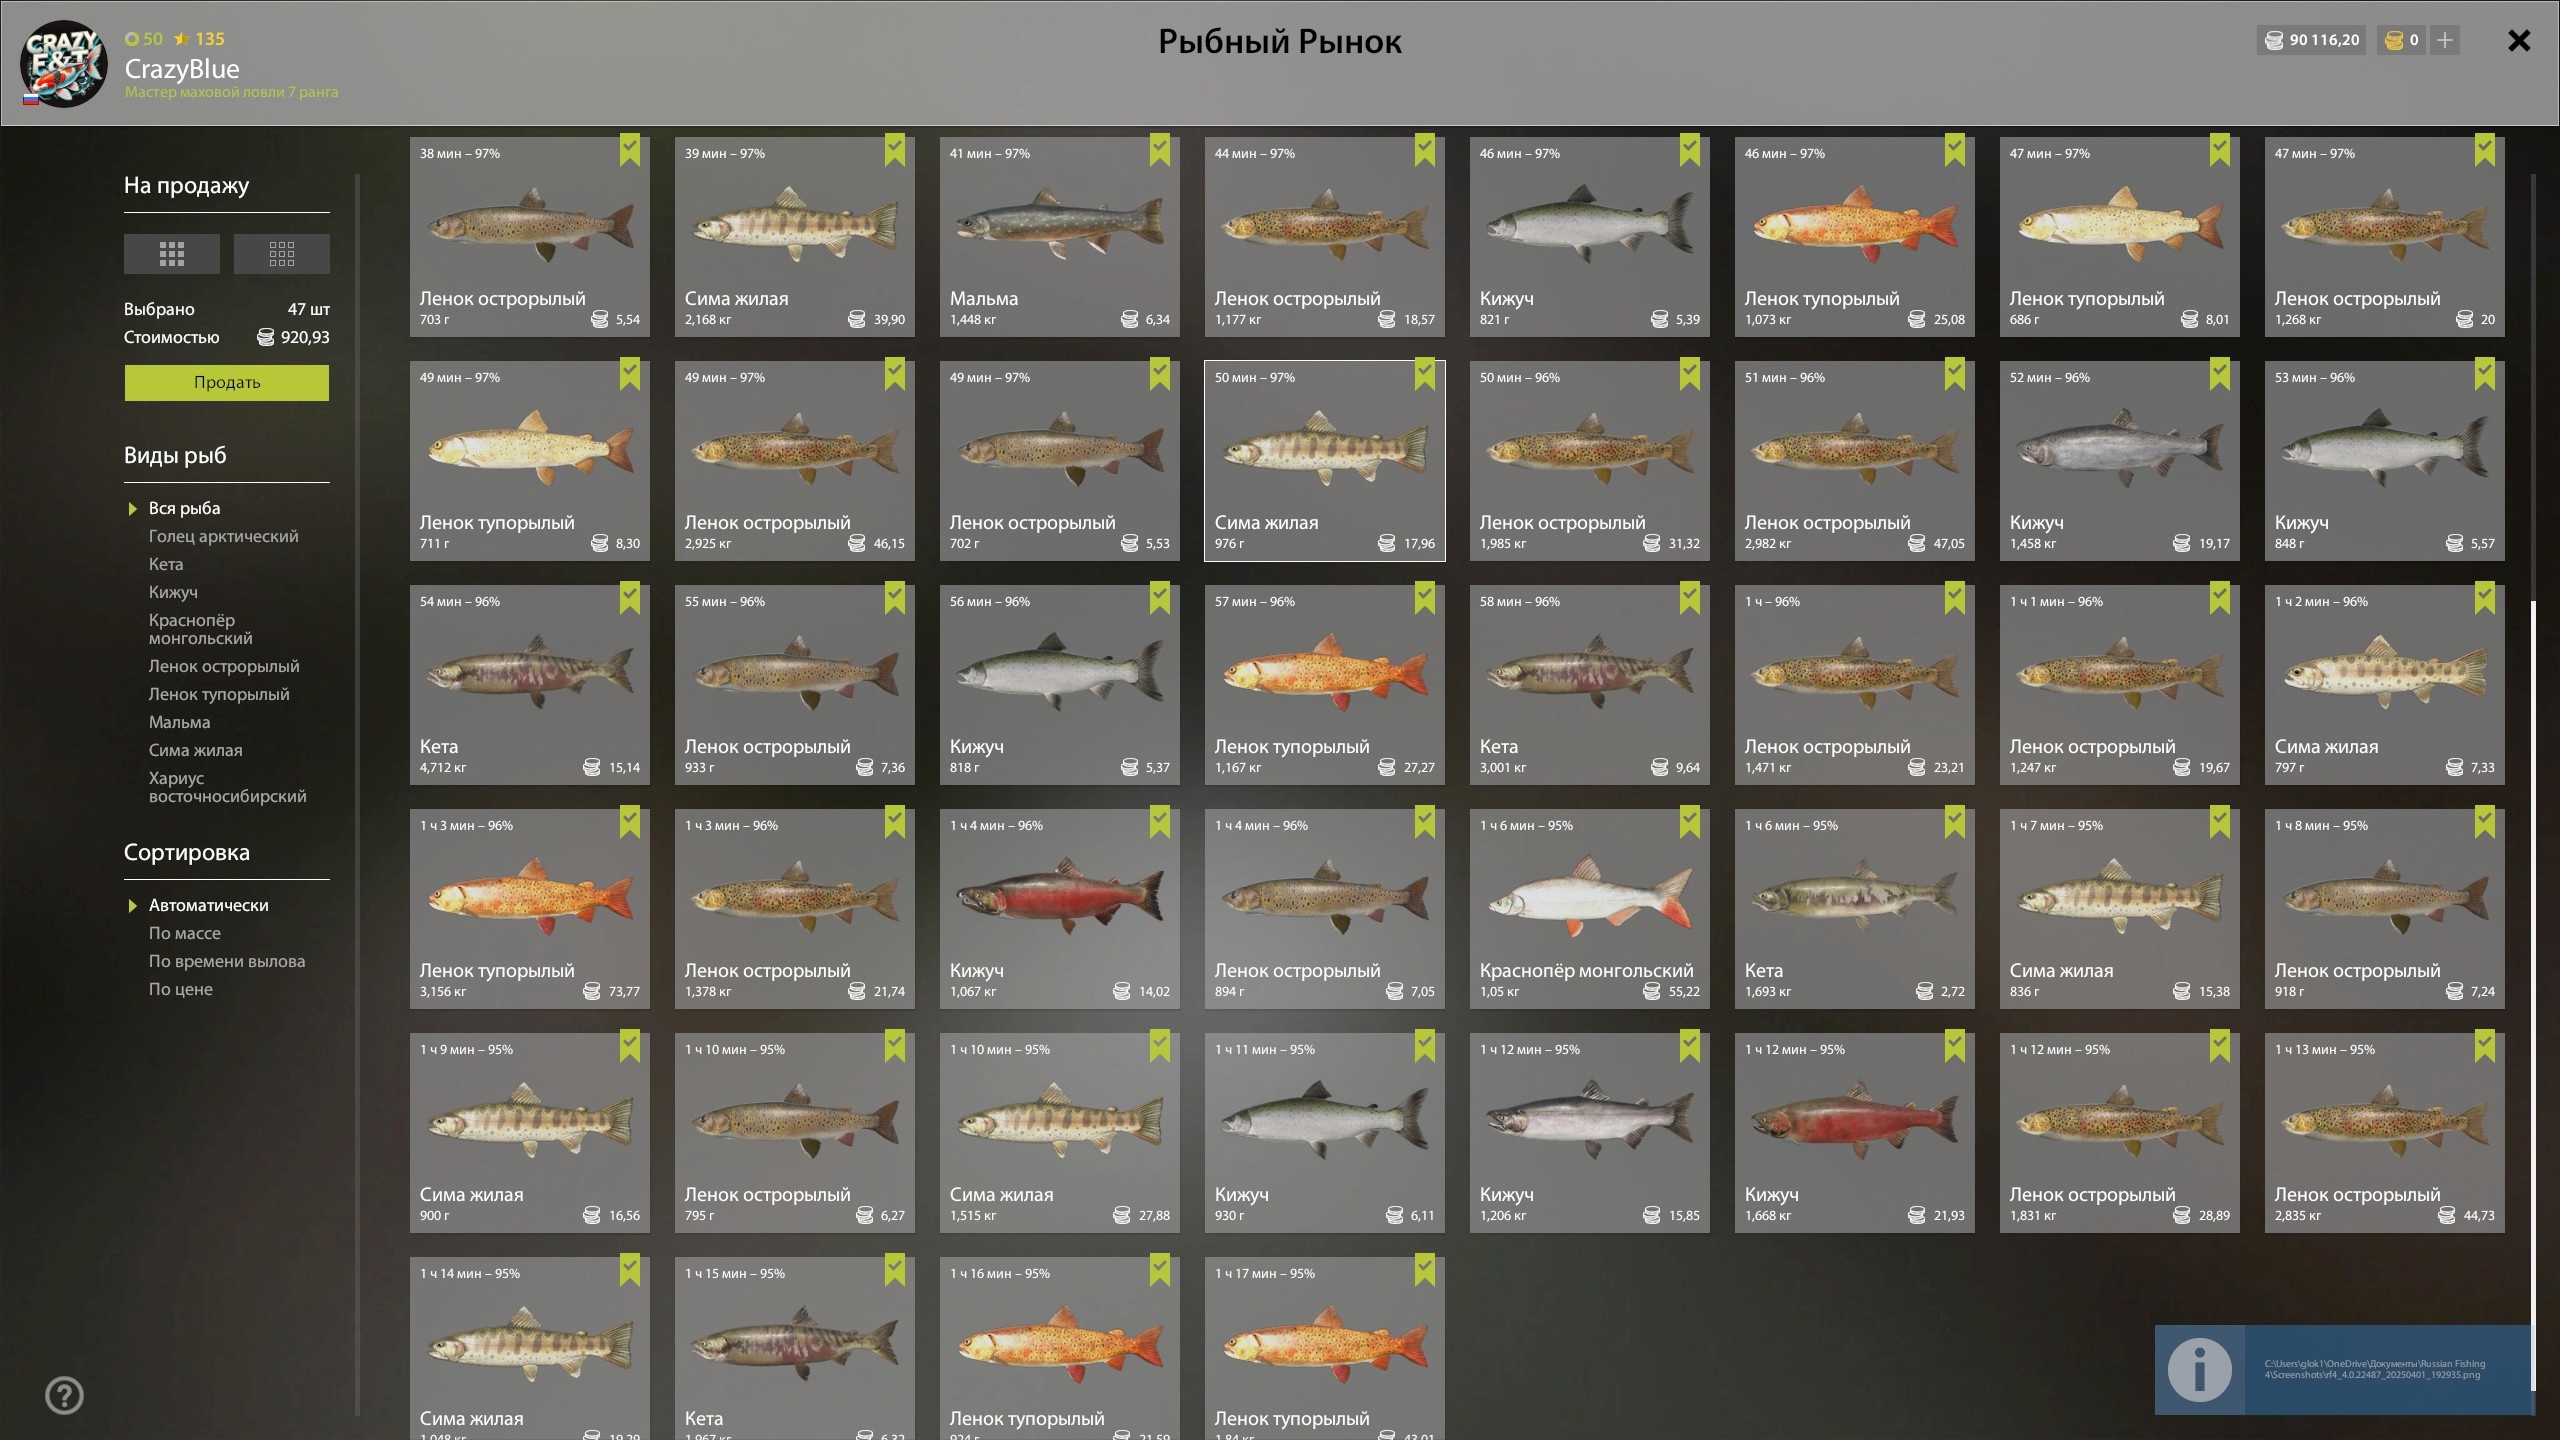Click the Продать button
The width and height of the screenshot is (2560, 1440).
(227, 382)
